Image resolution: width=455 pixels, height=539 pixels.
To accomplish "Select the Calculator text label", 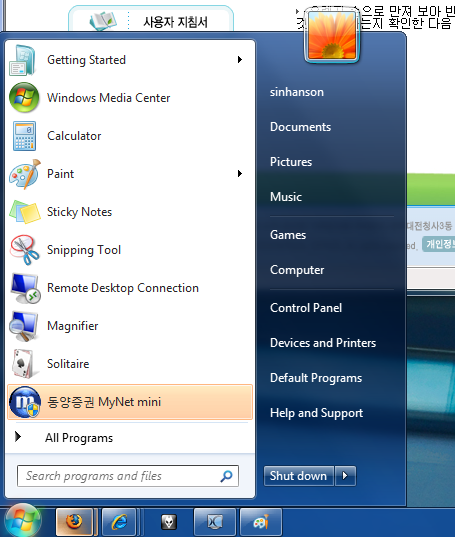I will 74,136.
